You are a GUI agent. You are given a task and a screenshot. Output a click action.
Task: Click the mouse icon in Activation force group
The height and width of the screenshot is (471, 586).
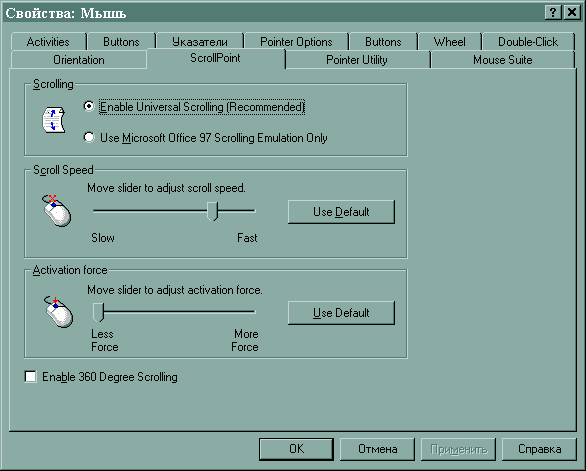(58, 312)
